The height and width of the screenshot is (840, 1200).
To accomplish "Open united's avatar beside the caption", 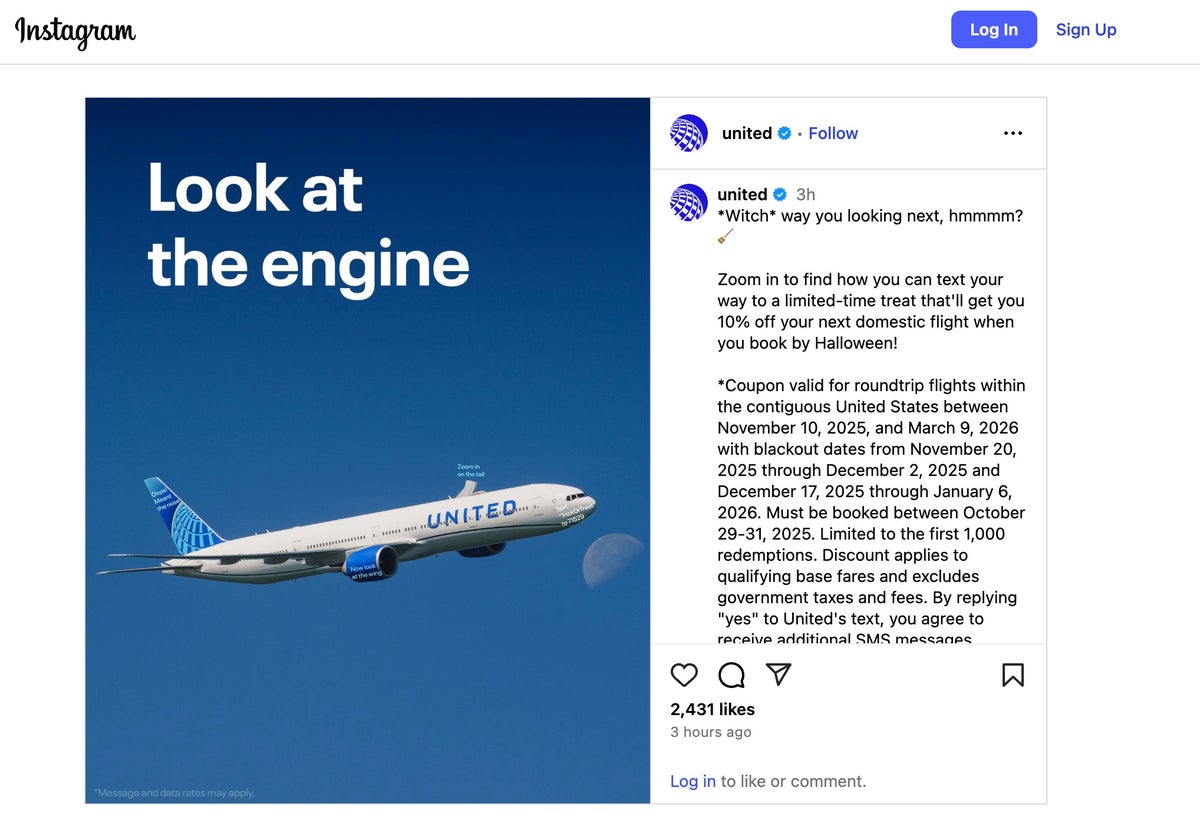I will pos(688,203).
